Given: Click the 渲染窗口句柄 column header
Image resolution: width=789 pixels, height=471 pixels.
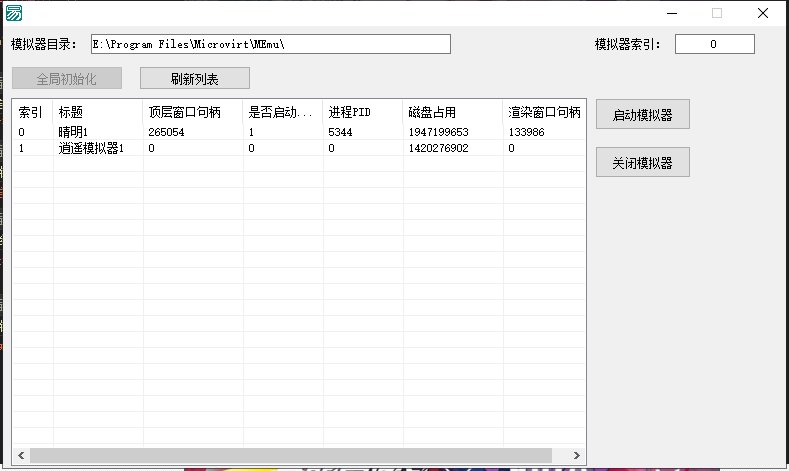Looking at the screenshot, I should tap(543, 112).
